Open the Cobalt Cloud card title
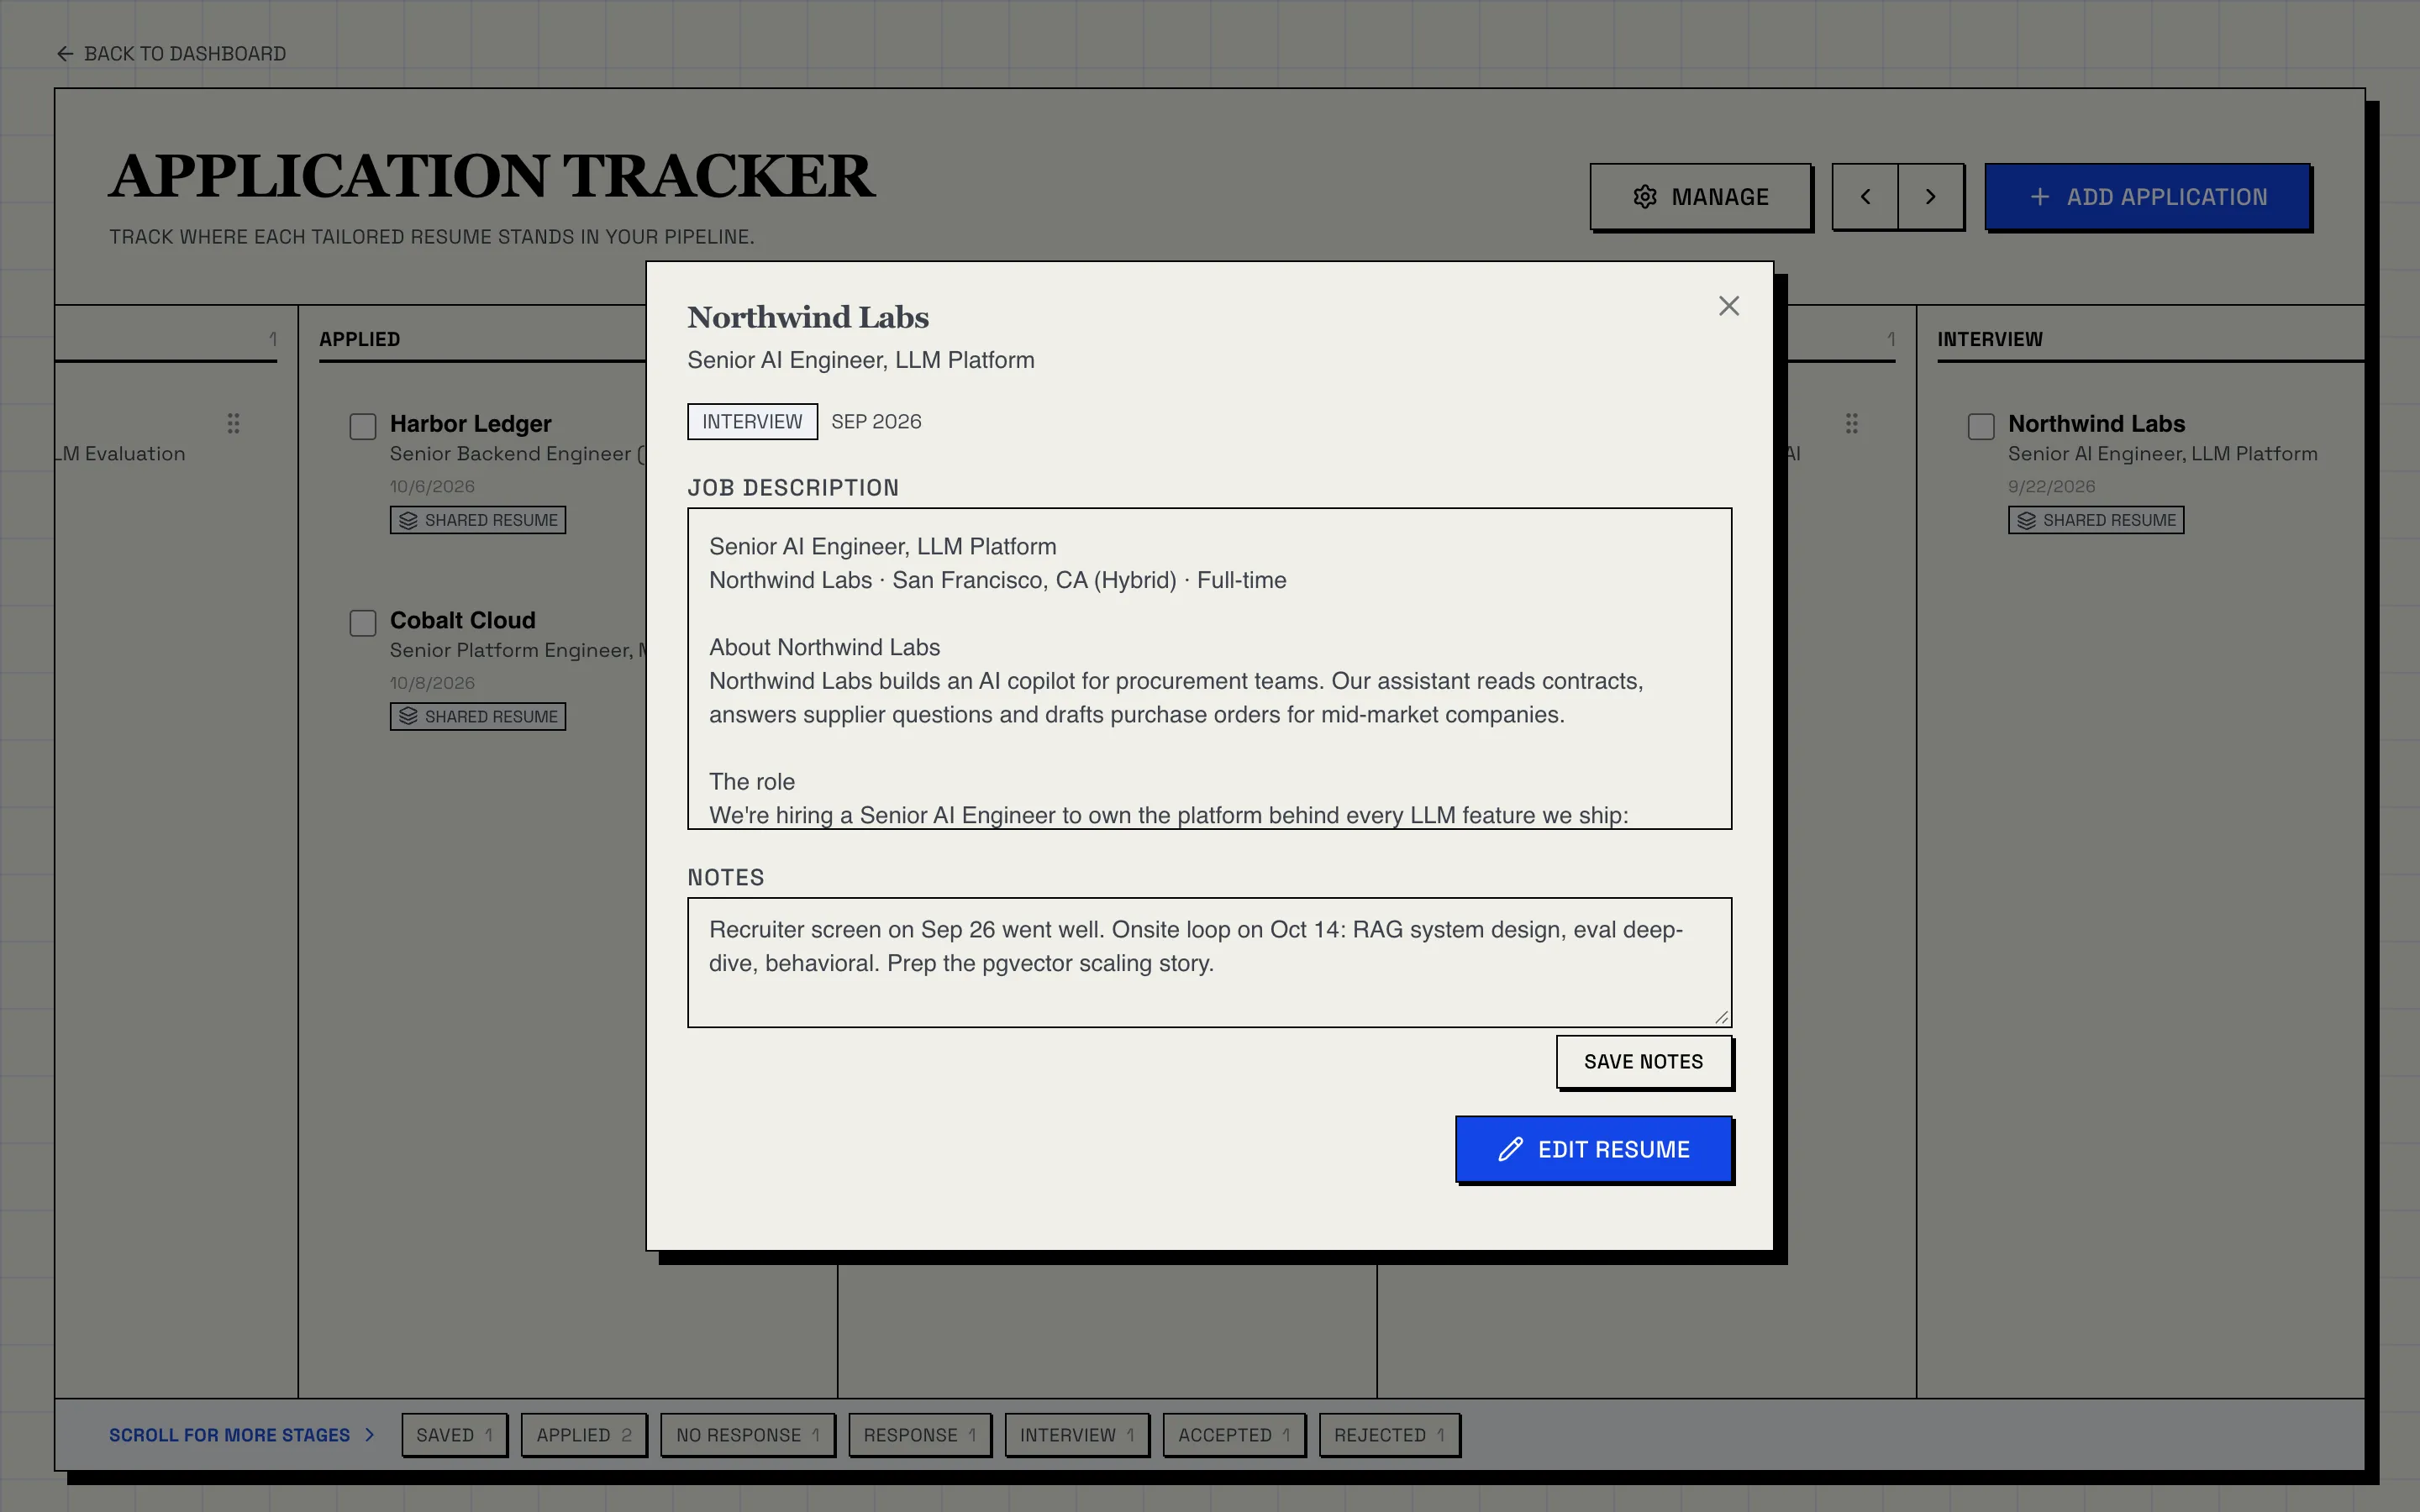2420x1512 pixels. [462, 620]
